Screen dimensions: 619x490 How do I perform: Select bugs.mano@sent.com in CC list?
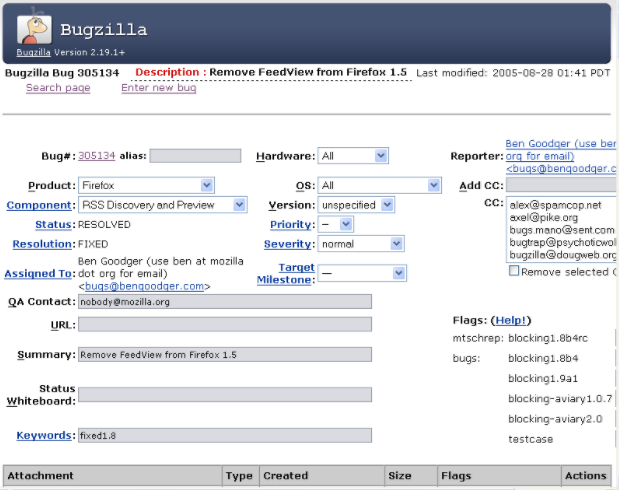point(562,230)
